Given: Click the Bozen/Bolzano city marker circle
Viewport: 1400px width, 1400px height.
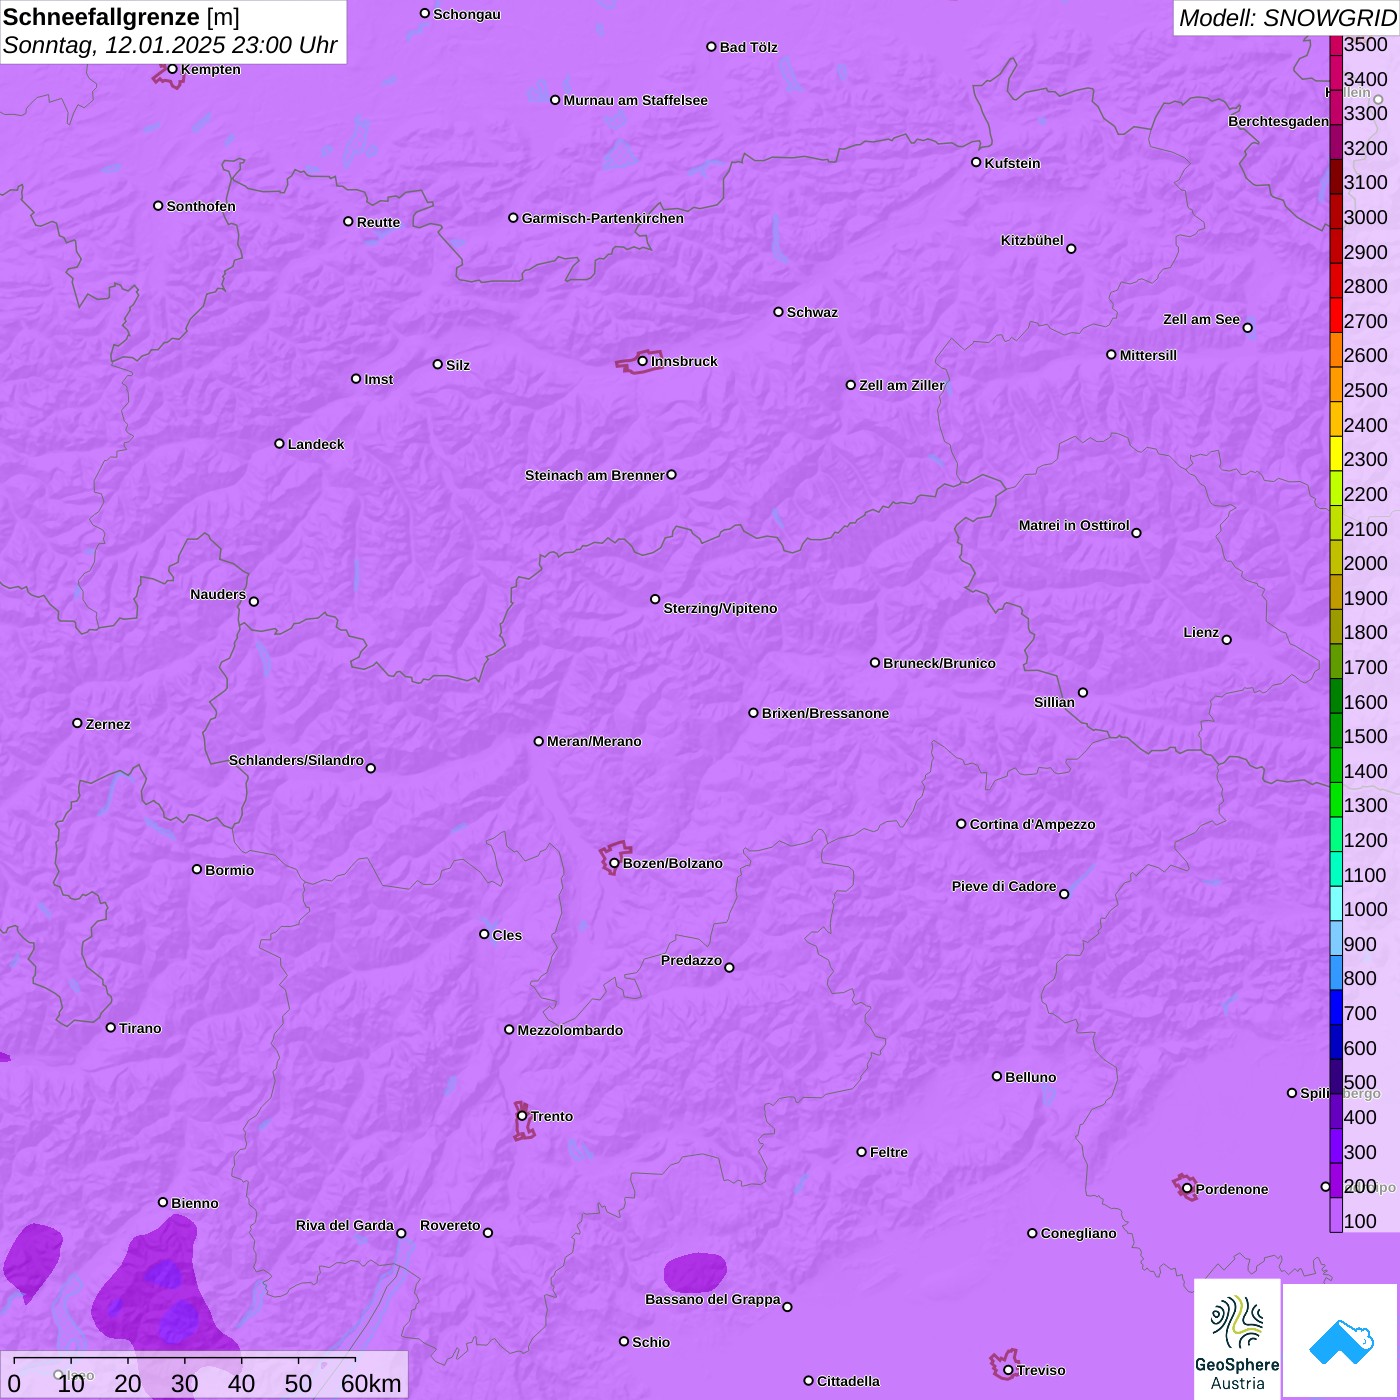Looking at the screenshot, I should (x=615, y=863).
